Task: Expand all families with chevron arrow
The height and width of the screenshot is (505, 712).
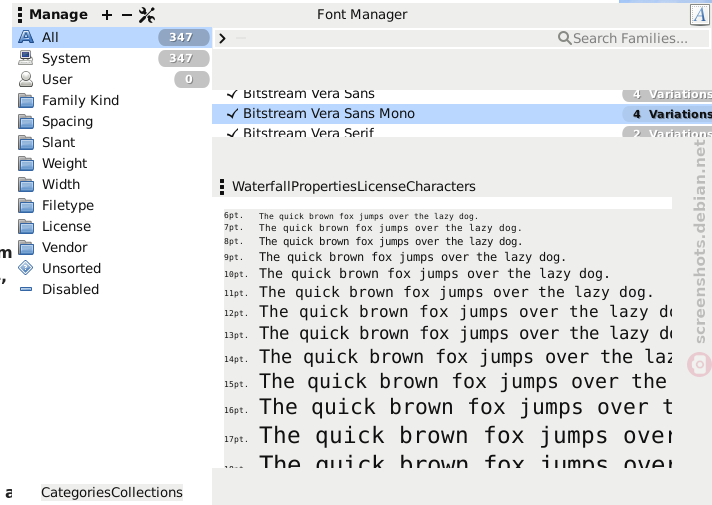Action: [x=222, y=39]
